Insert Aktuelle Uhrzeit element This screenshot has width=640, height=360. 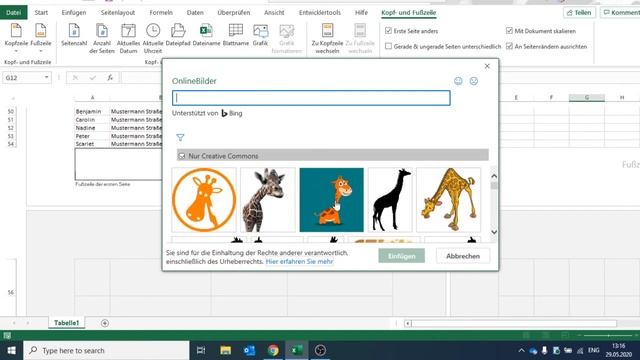coord(153,38)
